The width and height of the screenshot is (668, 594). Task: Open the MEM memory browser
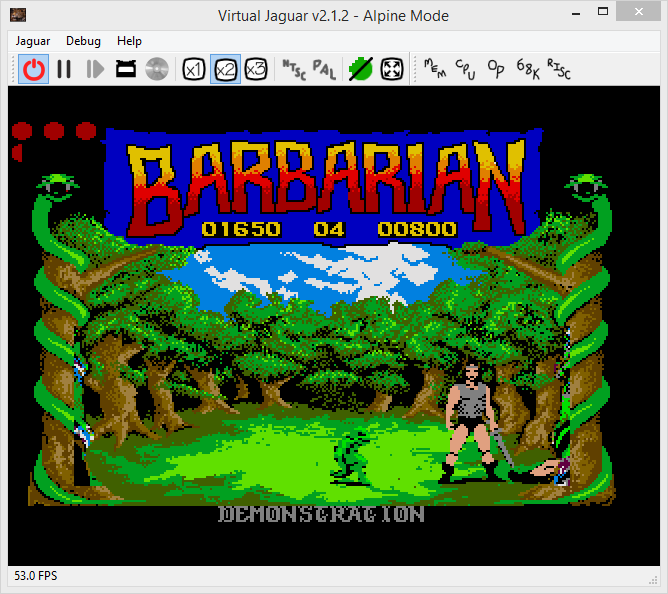click(x=434, y=69)
